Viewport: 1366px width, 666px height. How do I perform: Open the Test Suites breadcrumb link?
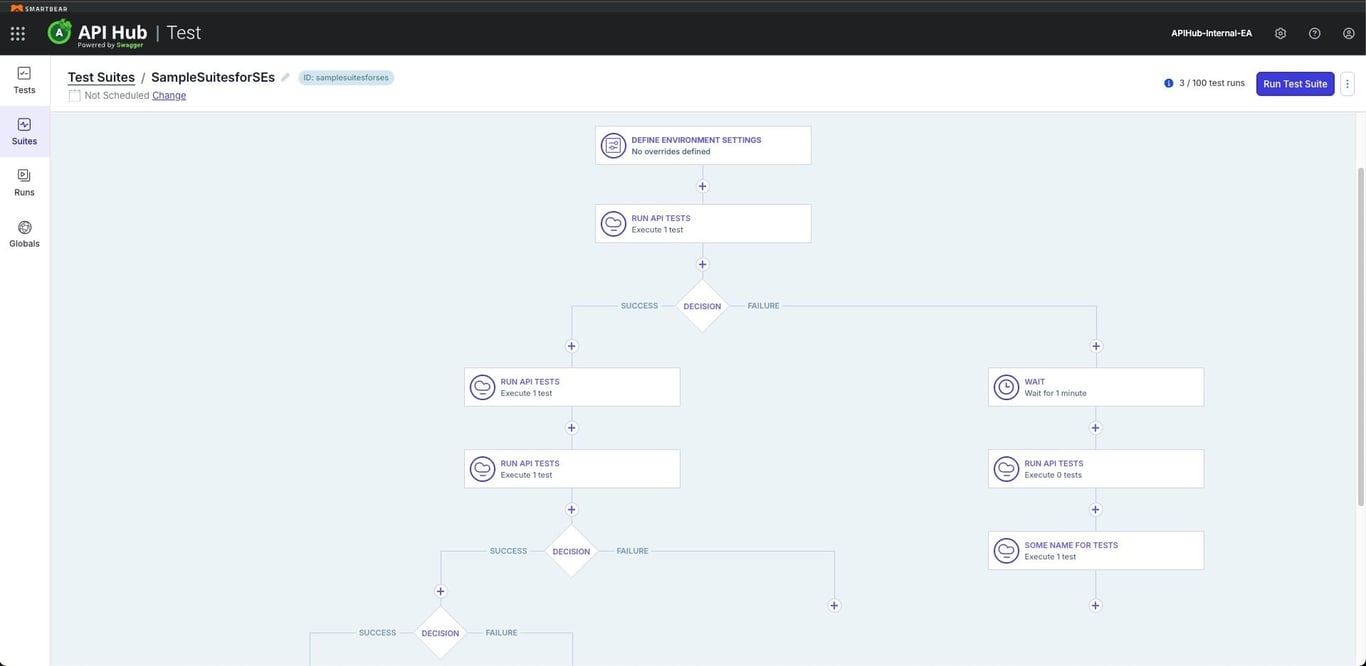coord(101,77)
